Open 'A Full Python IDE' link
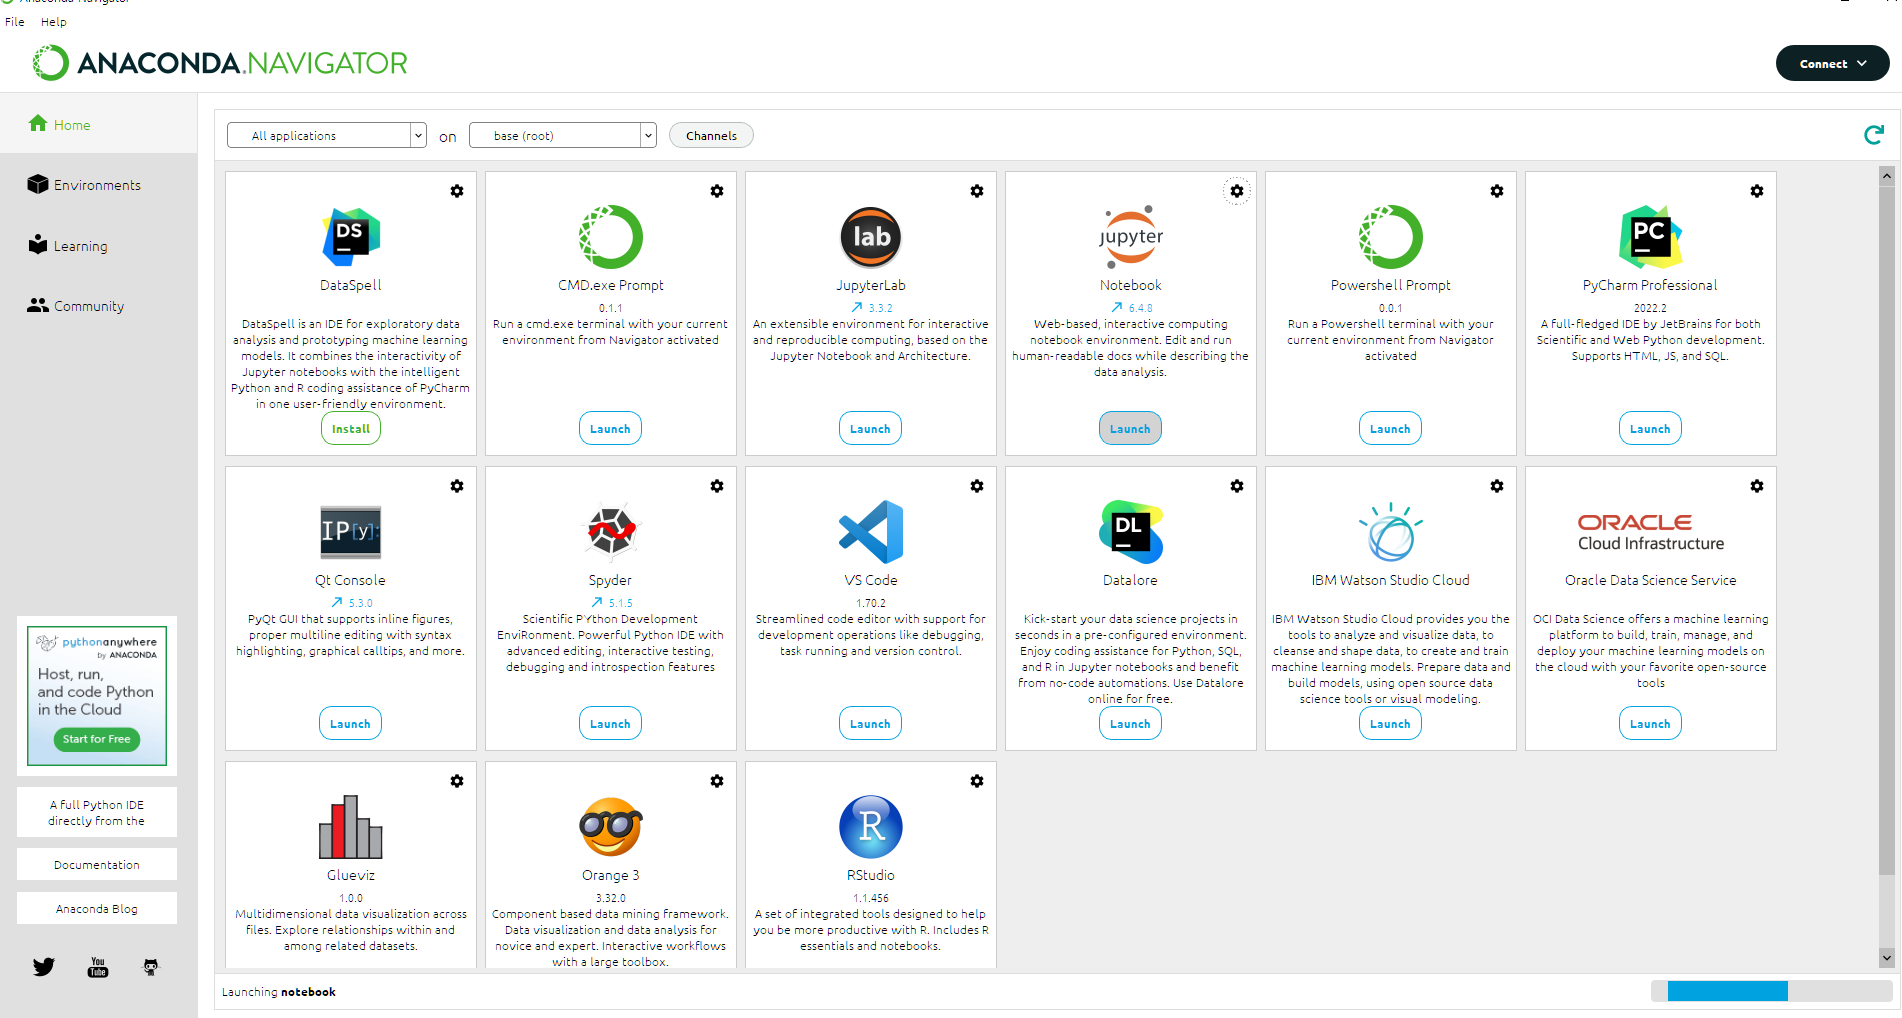The height and width of the screenshot is (1018, 1902). click(x=97, y=813)
